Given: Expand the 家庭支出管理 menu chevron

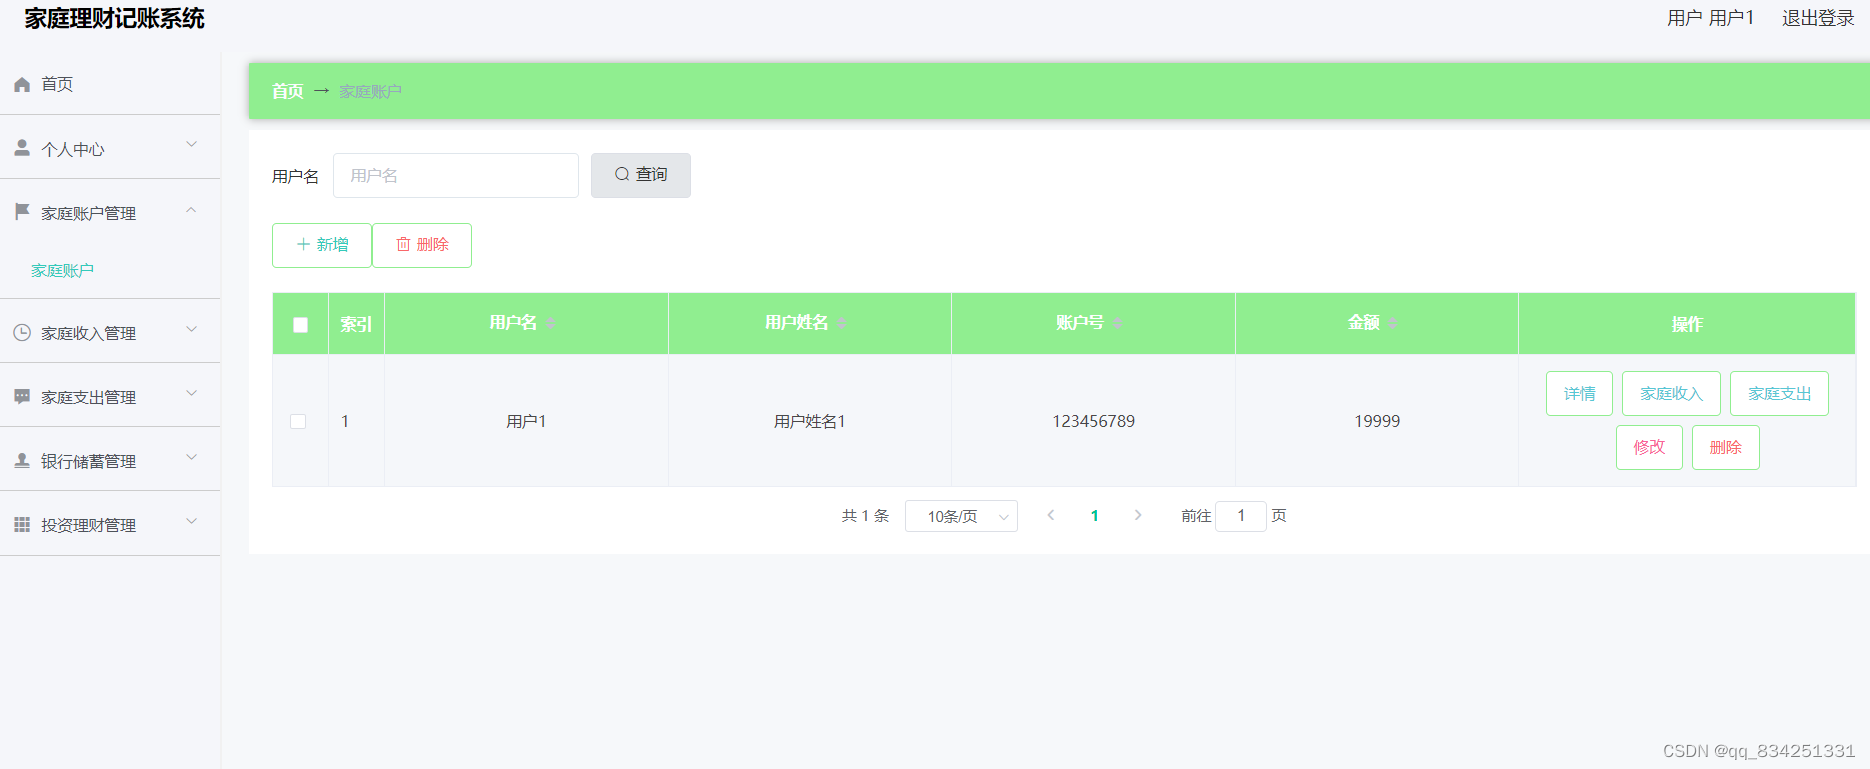Looking at the screenshot, I should tap(192, 393).
